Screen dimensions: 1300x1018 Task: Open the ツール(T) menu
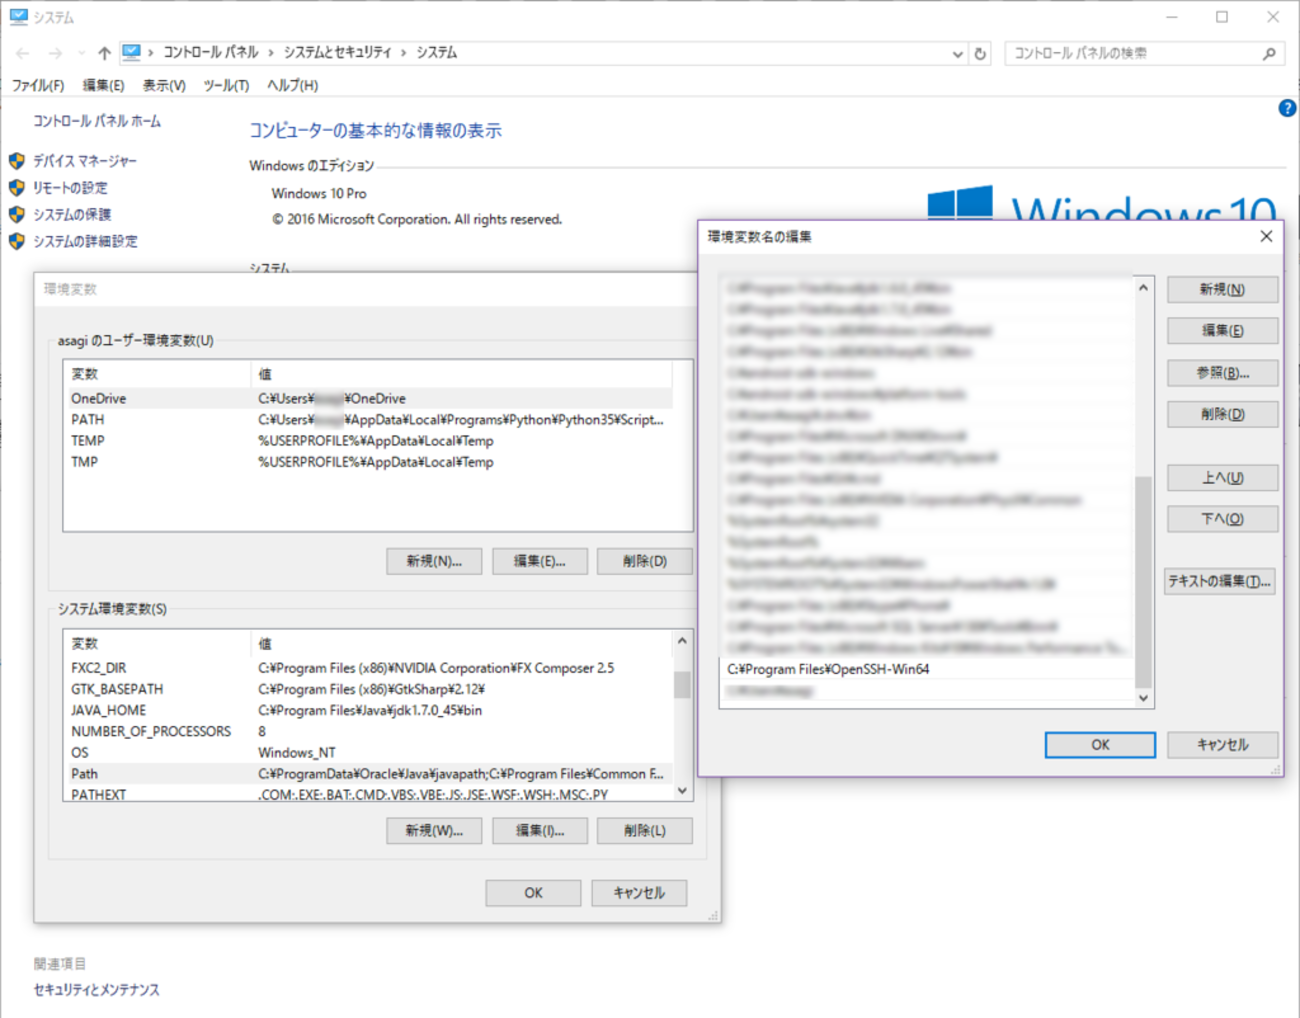tap(226, 86)
